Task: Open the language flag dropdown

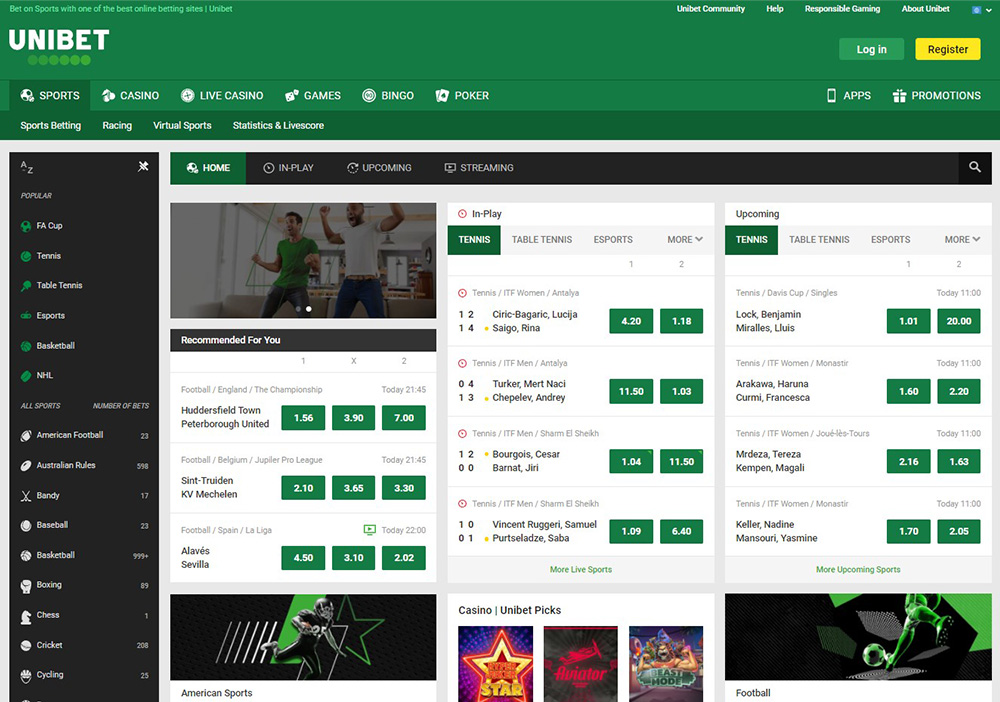Action: (x=981, y=10)
